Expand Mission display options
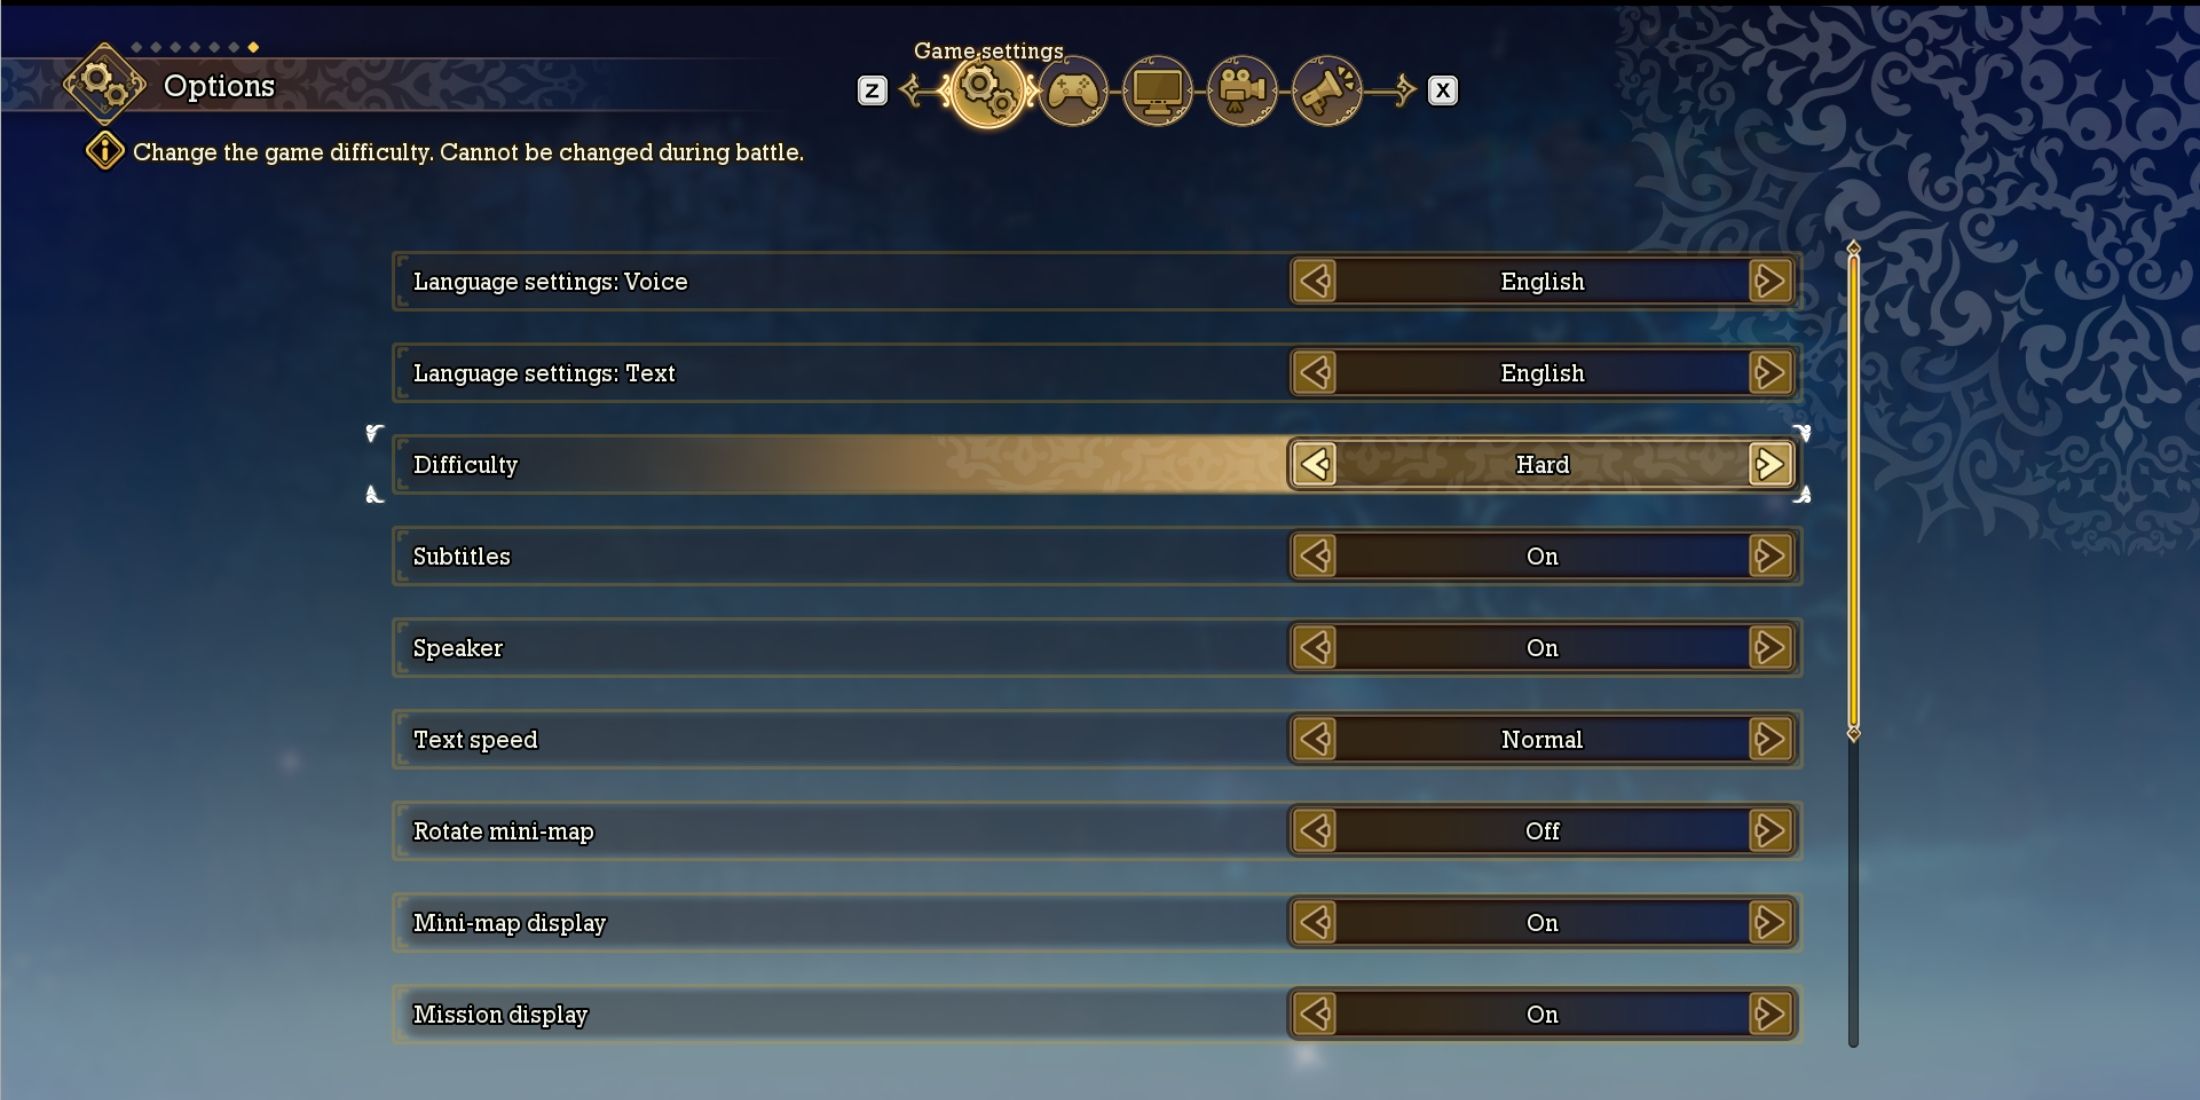Image resolution: width=2200 pixels, height=1100 pixels. click(x=1773, y=1013)
